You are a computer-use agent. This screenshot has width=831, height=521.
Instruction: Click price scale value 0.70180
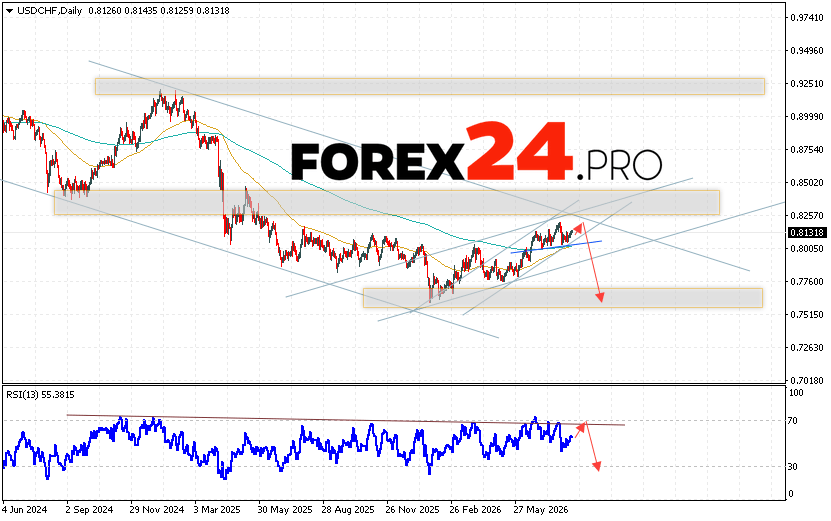click(x=807, y=381)
